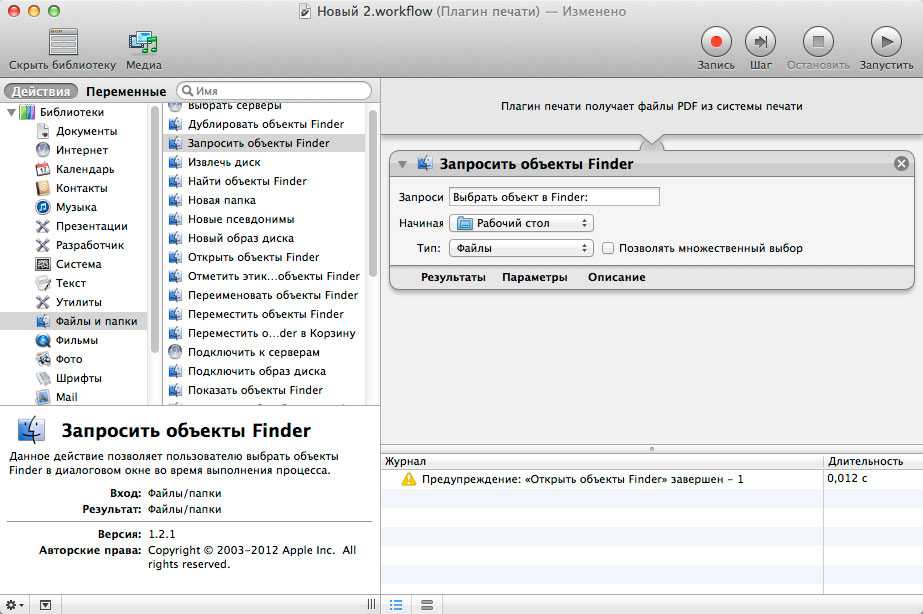
Task: Click the Запись record button
Action: tap(716, 42)
